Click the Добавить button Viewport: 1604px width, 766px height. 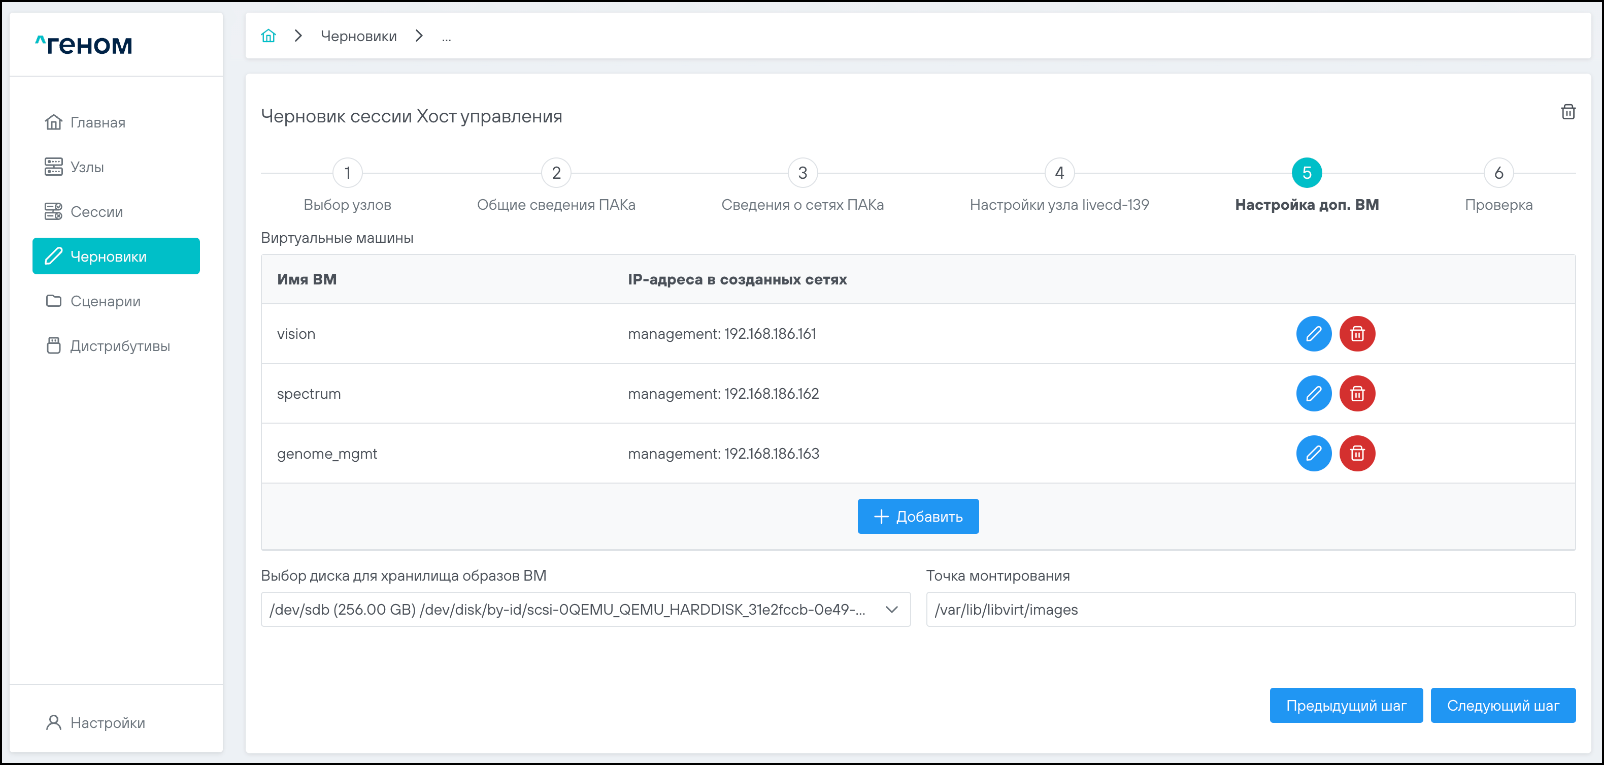click(x=917, y=517)
